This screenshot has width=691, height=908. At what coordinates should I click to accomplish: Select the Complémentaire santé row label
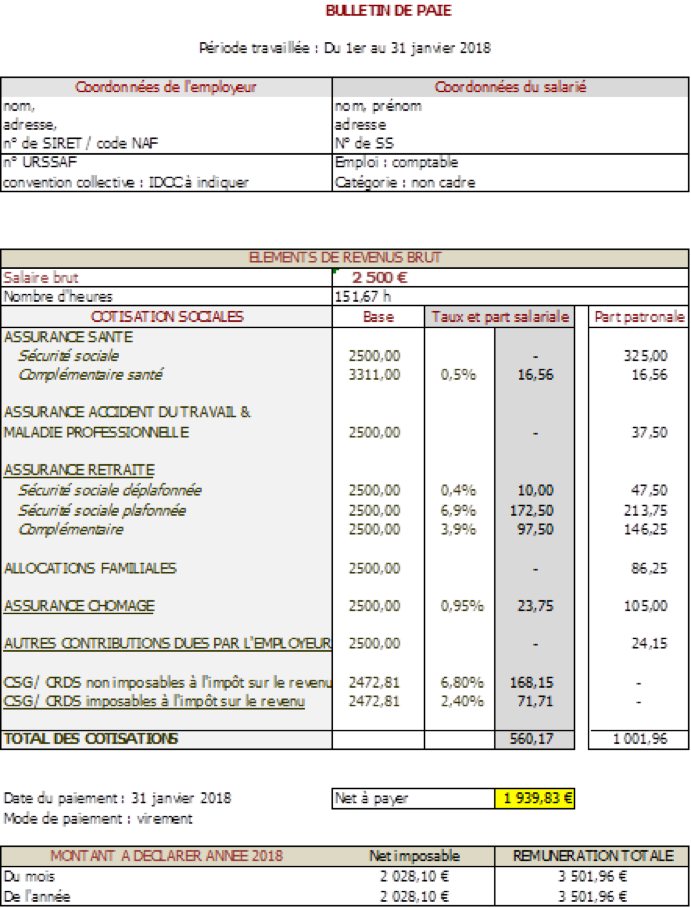(90, 375)
